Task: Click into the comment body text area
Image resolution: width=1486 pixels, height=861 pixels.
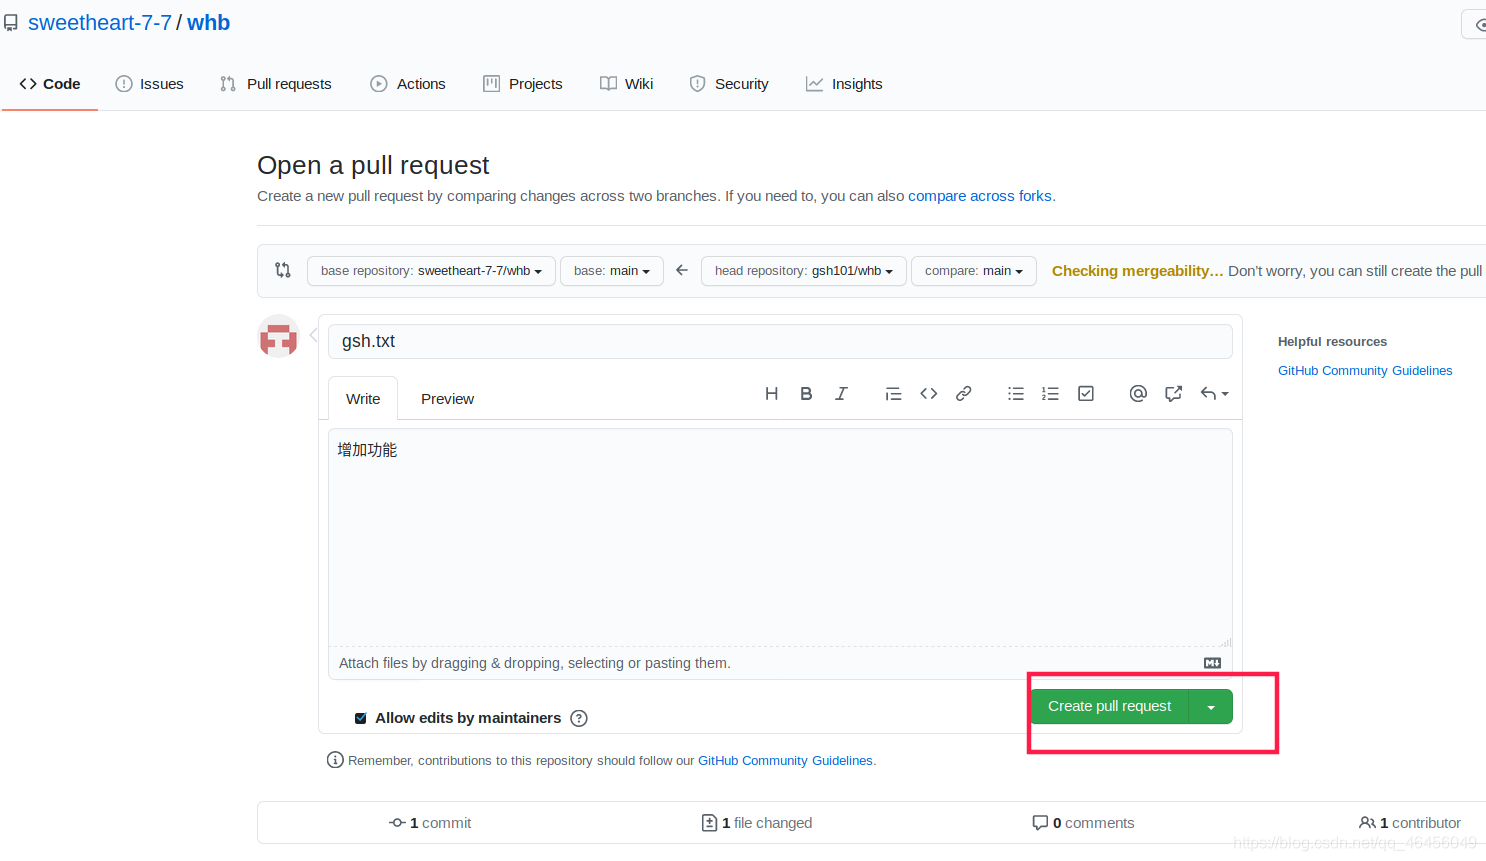Action: pos(780,538)
